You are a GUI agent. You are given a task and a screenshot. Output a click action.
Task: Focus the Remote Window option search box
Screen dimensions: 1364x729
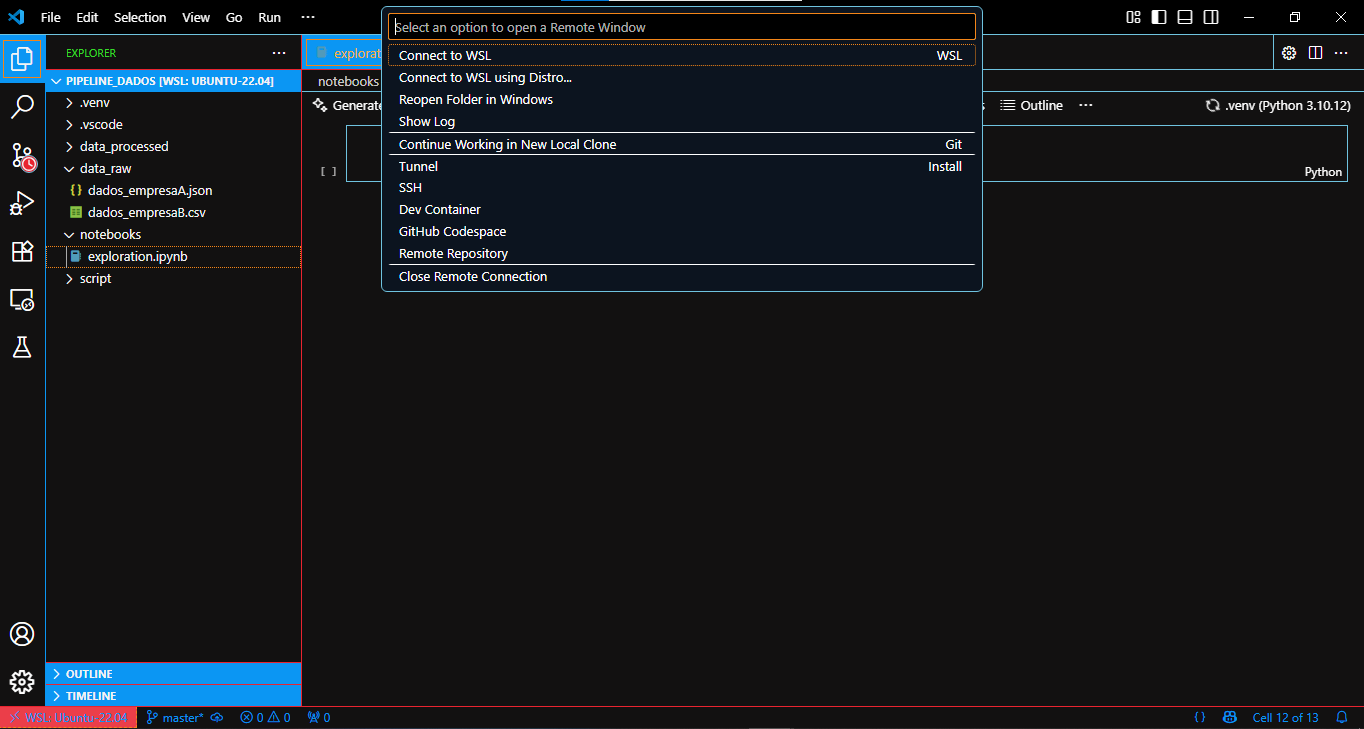(681, 27)
